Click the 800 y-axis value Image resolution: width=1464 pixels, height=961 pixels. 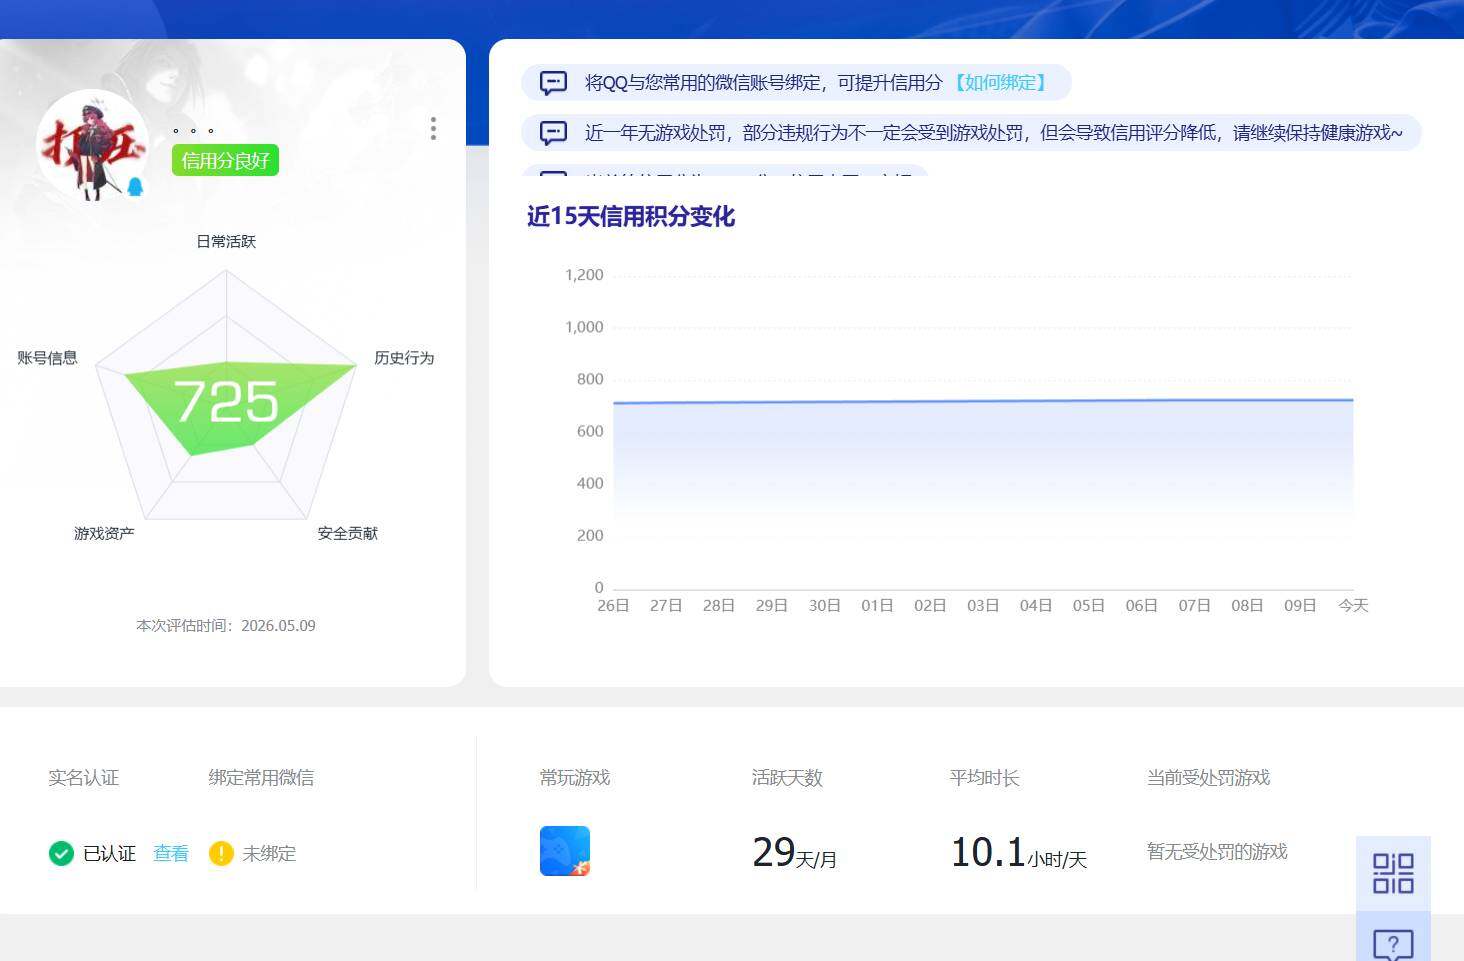pos(590,379)
